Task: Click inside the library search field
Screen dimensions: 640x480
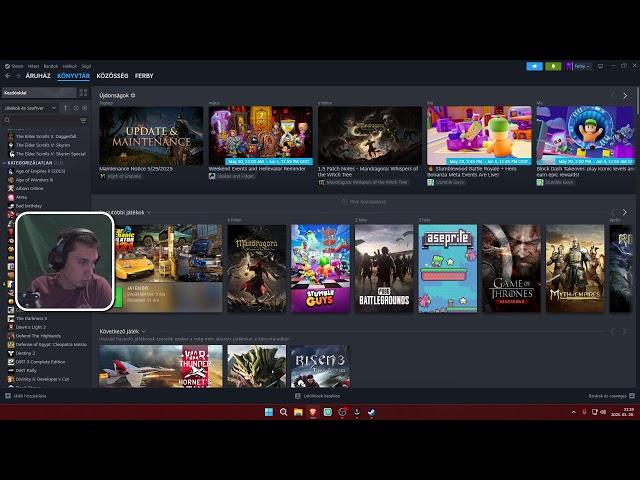Action: [44, 120]
